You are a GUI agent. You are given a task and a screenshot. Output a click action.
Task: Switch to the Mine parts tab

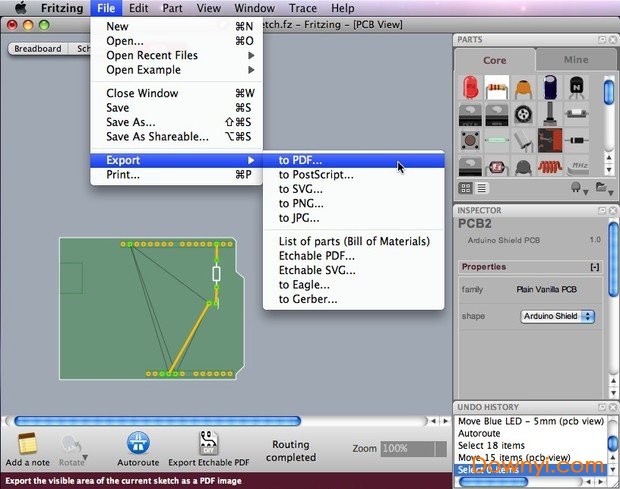[x=576, y=60]
